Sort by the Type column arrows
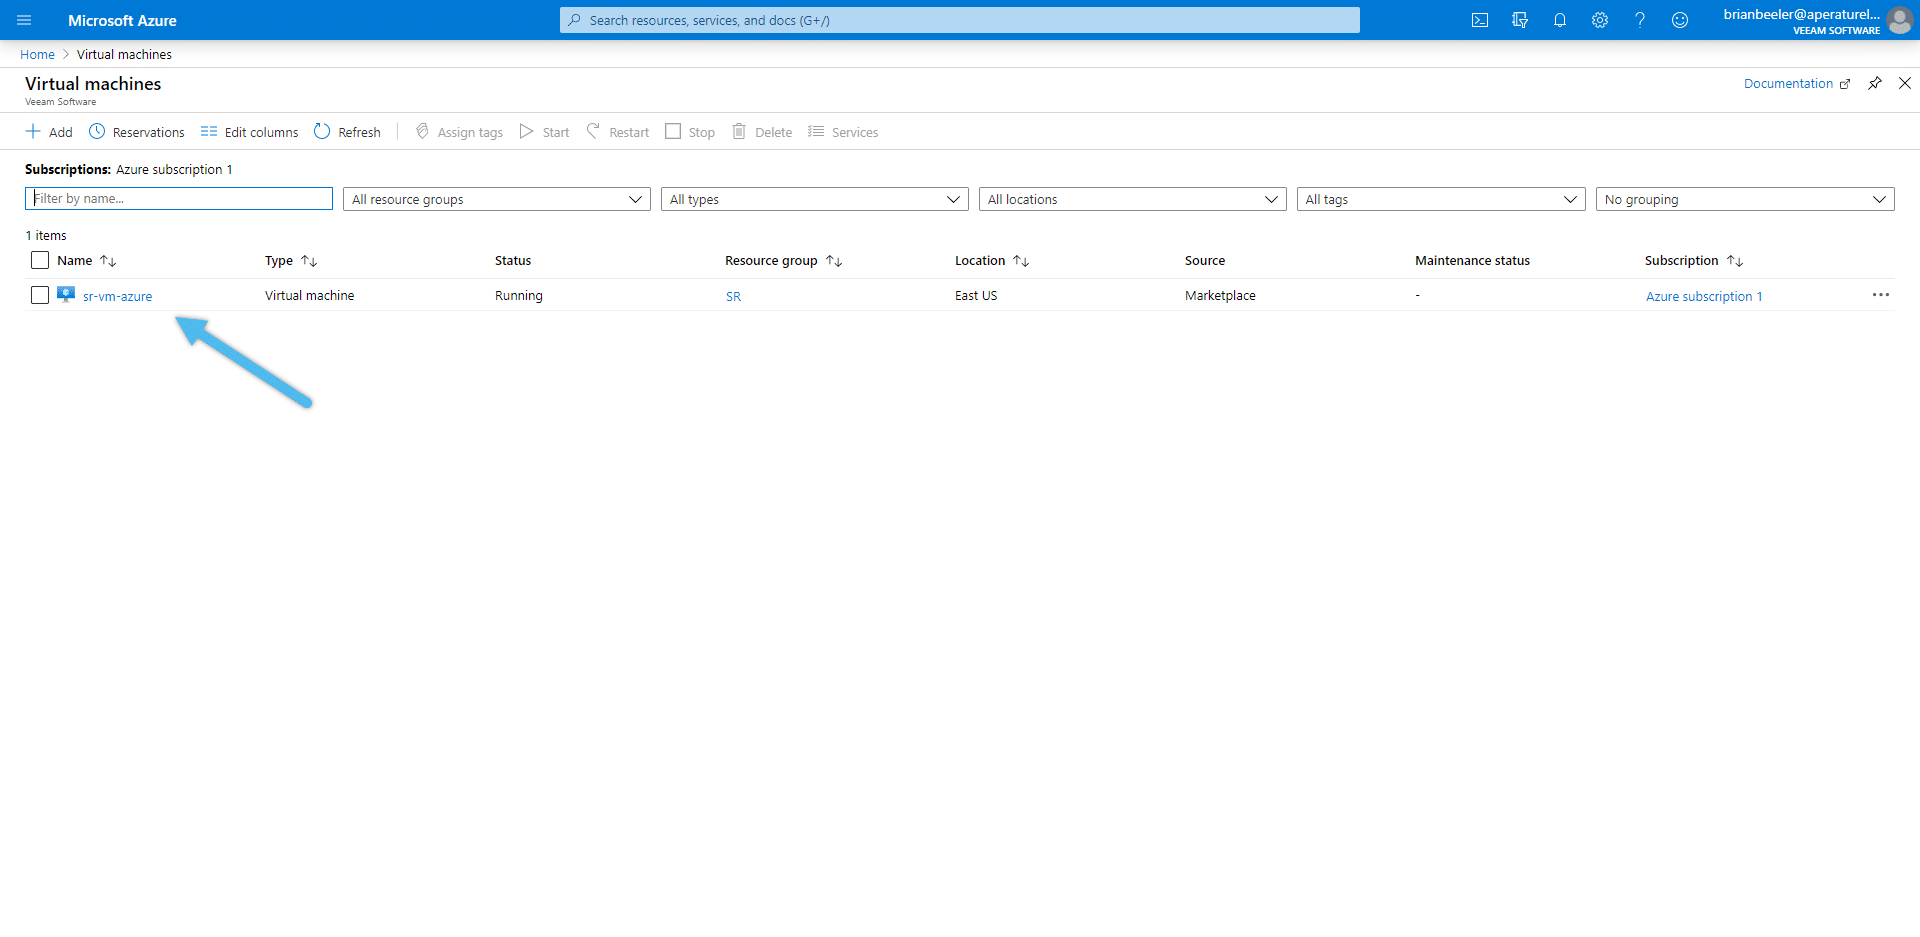1920x937 pixels. tap(309, 261)
